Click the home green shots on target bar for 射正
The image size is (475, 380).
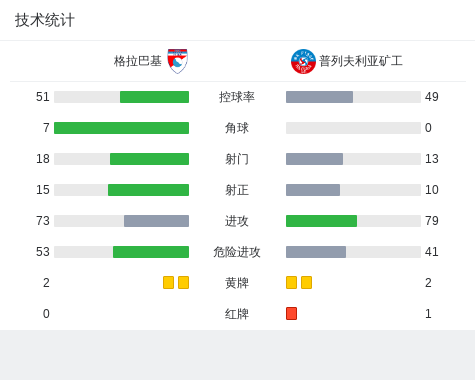(148, 190)
